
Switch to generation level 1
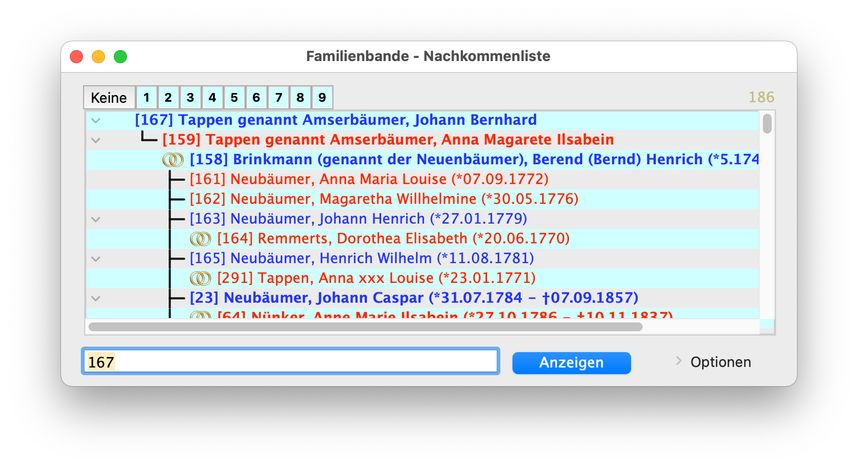pyautogui.click(x=146, y=98)
